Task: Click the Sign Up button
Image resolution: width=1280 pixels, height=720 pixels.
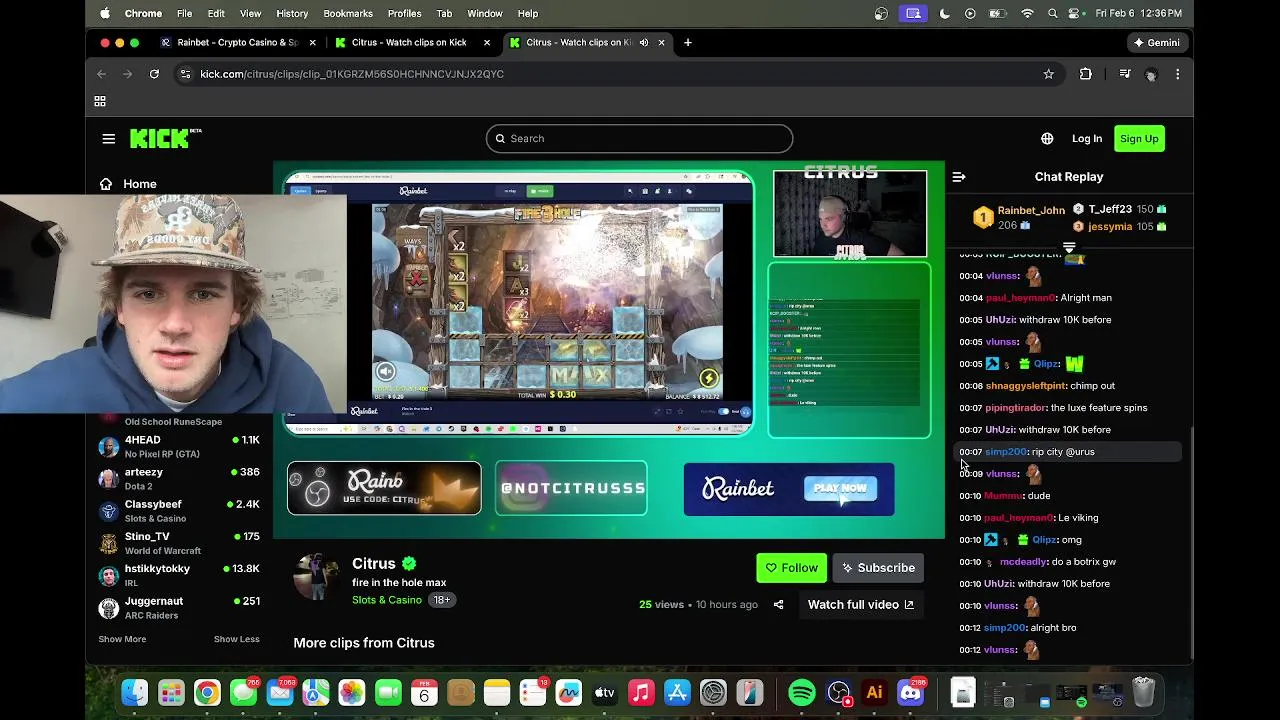Action: tap(1139, 139)
